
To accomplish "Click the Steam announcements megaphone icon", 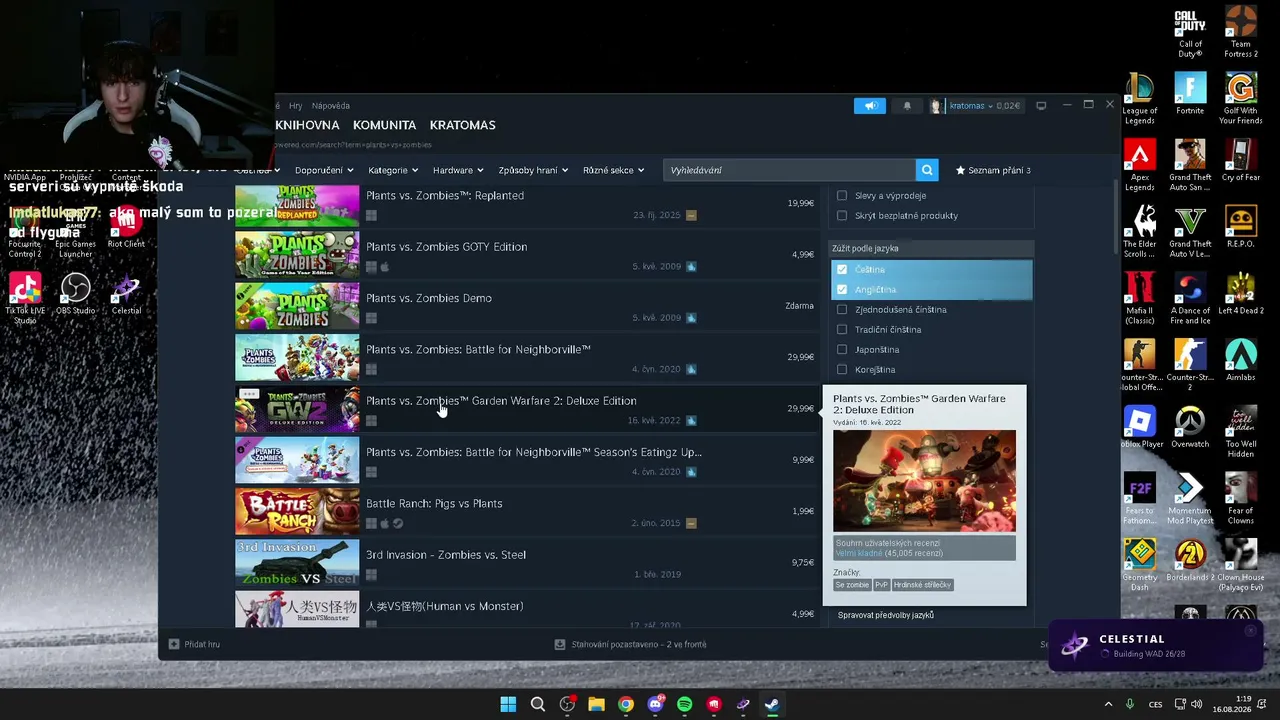I will [870, 106].
